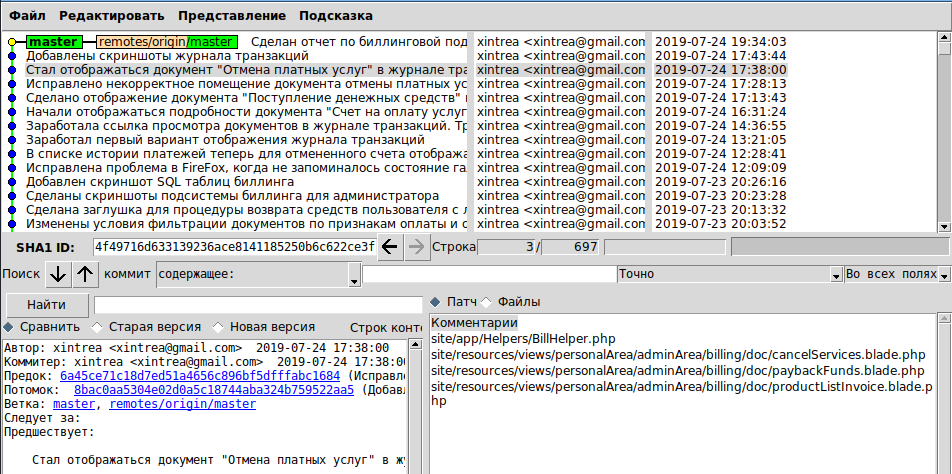Click date cell 2019-07-23 20:03:52
Image resolution: width=952 pixels, height=474 pixels.
721,223
